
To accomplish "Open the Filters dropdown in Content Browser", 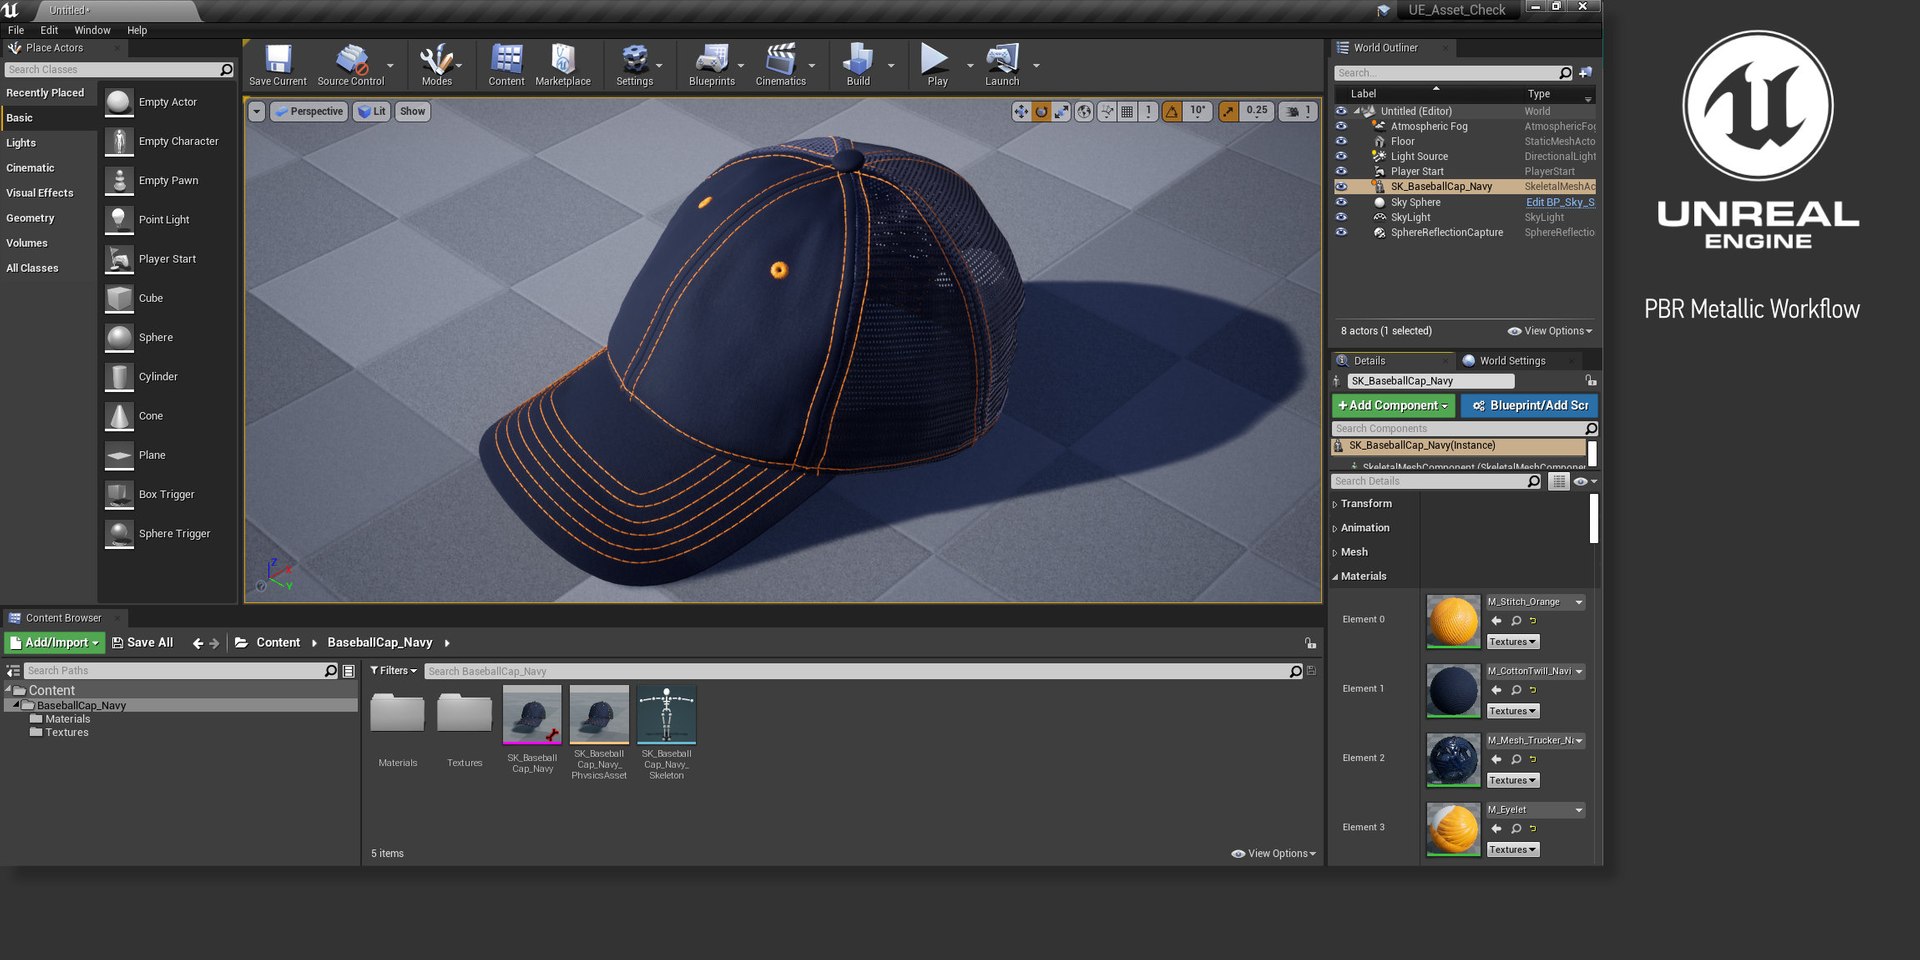I will click(393, 671).
